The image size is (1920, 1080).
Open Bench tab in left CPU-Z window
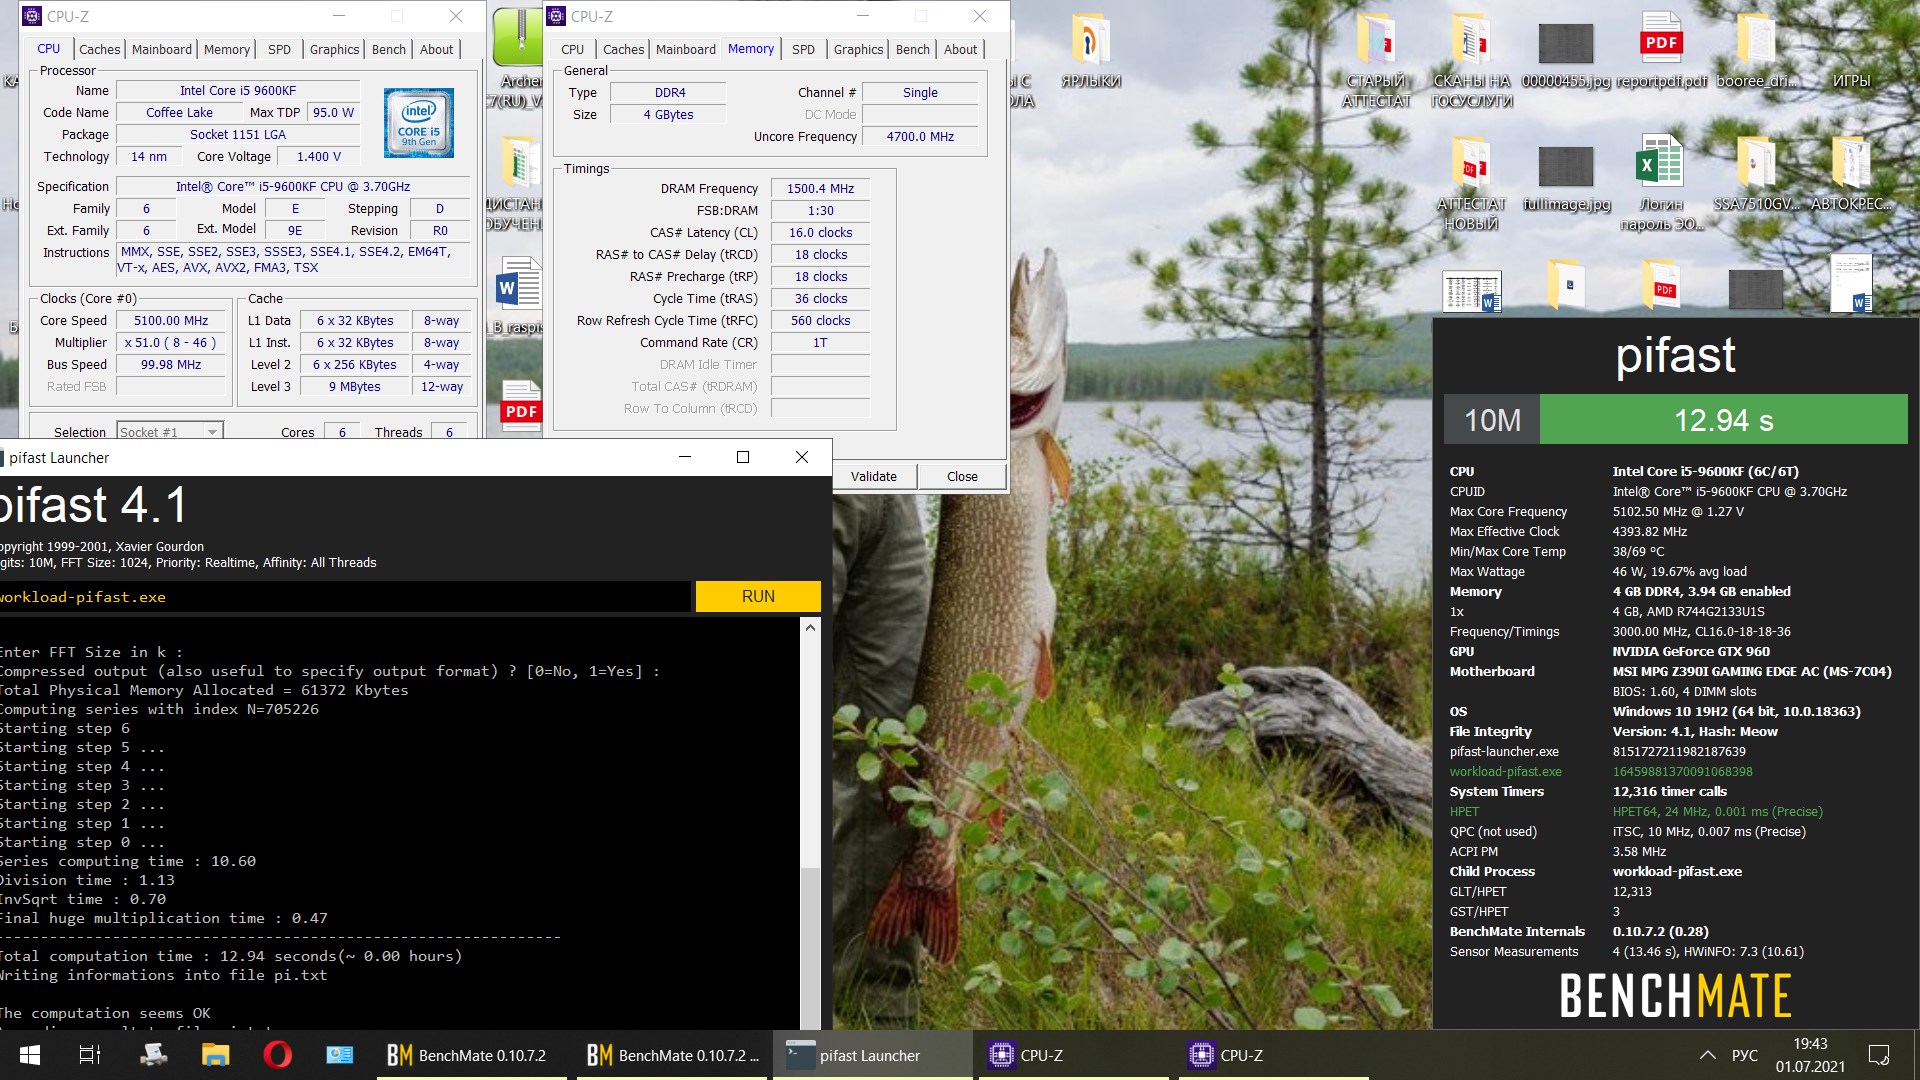389,49
